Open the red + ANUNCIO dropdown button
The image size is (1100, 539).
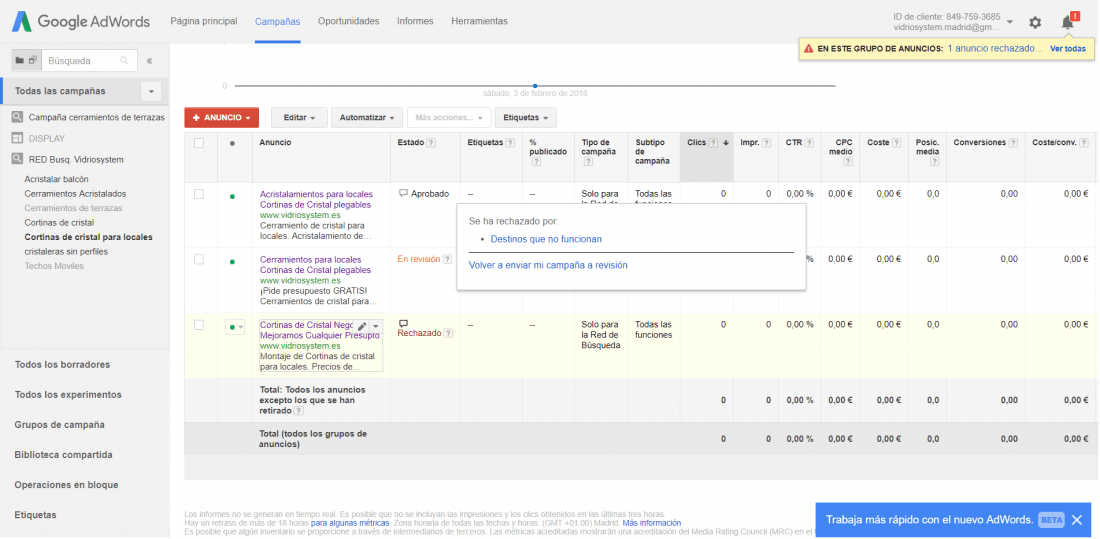coord(222,117)
